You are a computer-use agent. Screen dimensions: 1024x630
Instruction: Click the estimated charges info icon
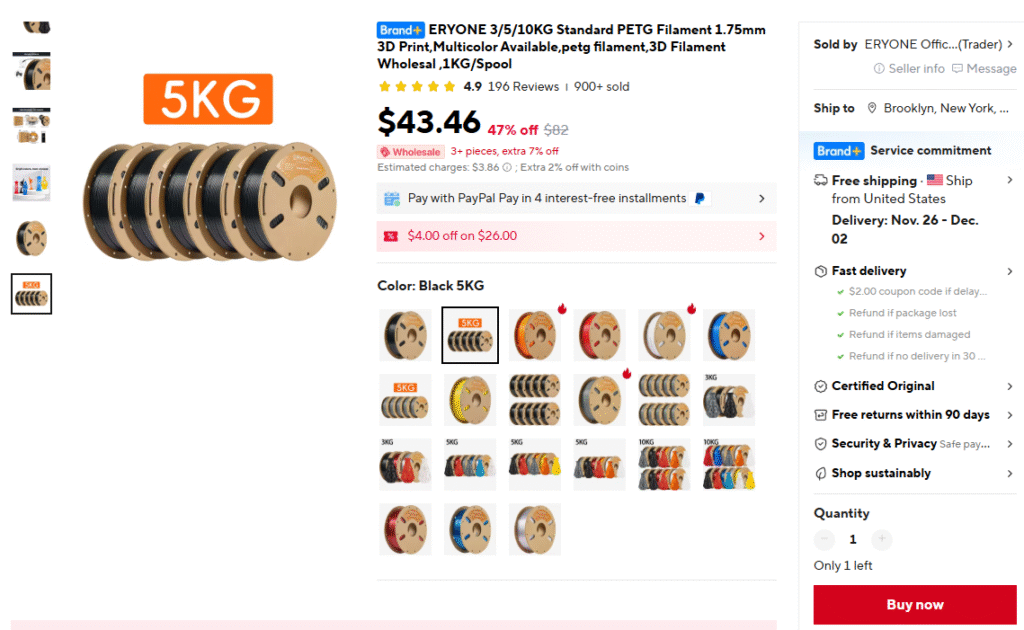click(507, 167)
